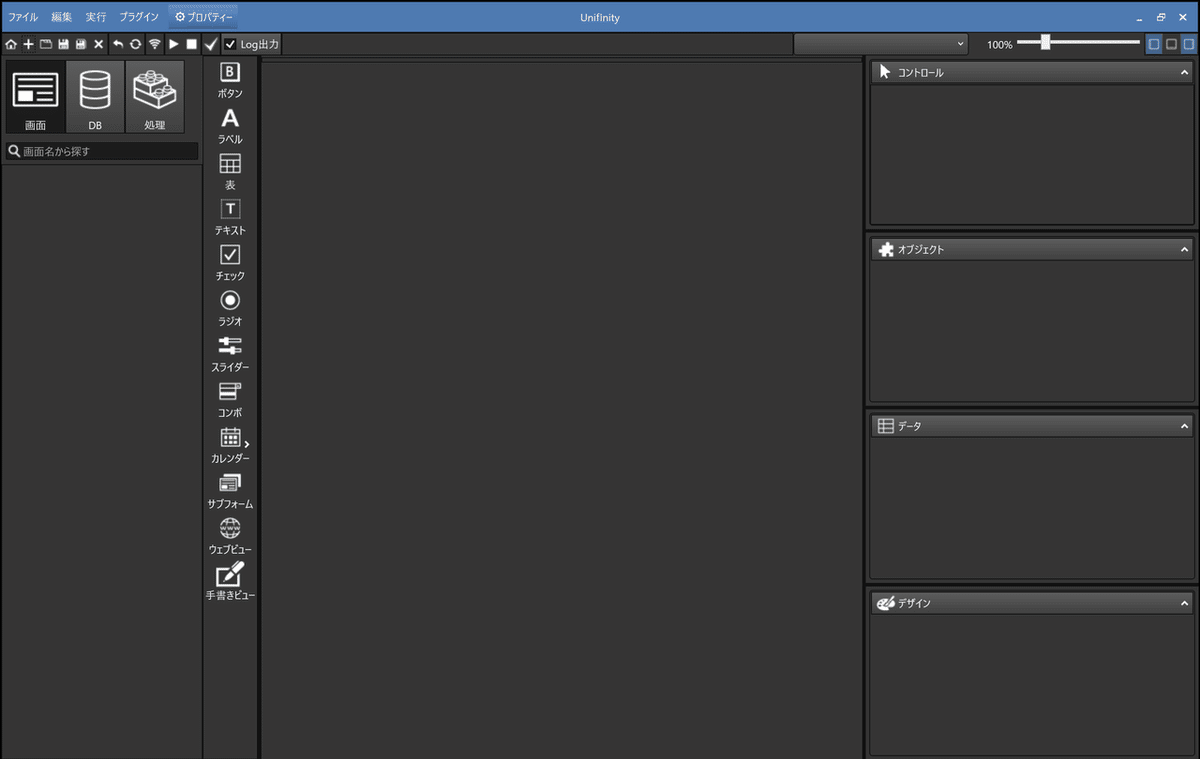Collapse the コントロール panel
The width and height of the screenshot is (1200, 759).
(1185, 72)
